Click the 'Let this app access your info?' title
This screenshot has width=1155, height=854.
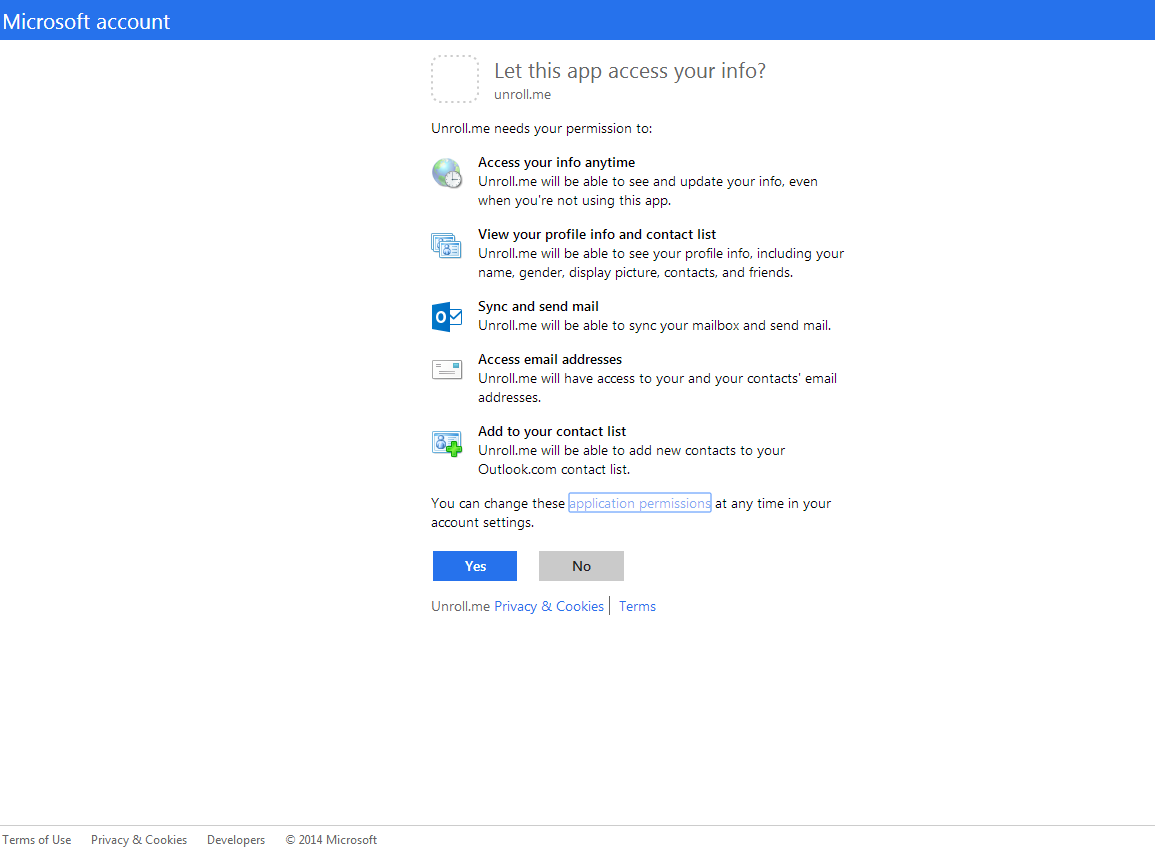[x=630, y=71]
